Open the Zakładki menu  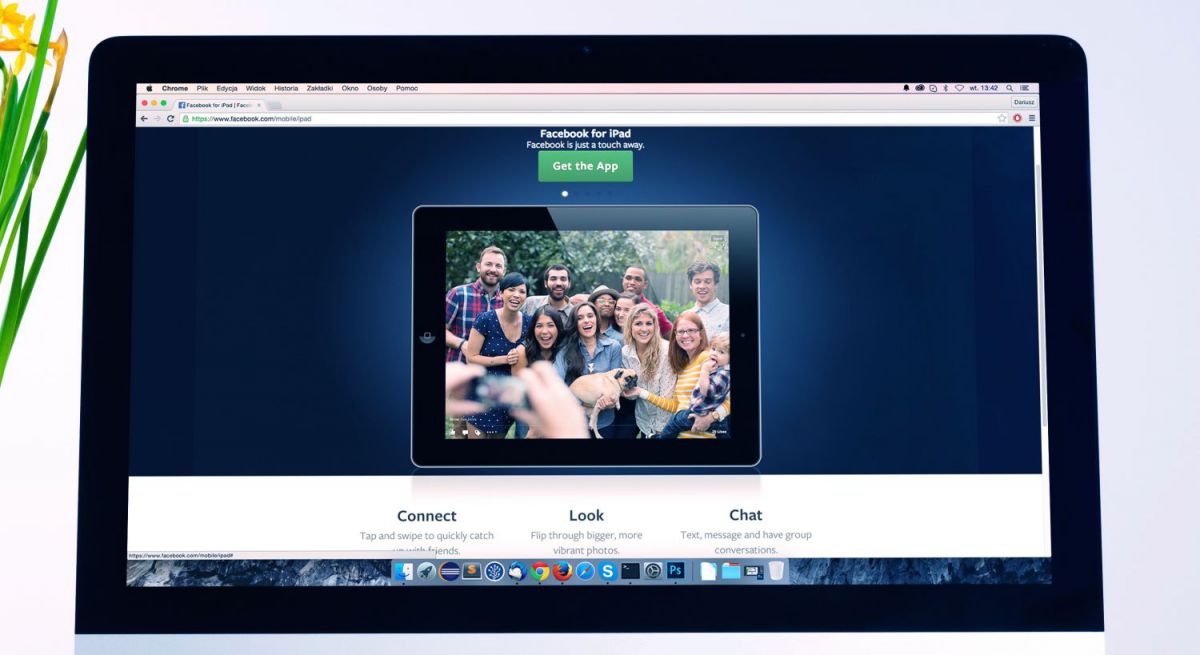[320, 88]
